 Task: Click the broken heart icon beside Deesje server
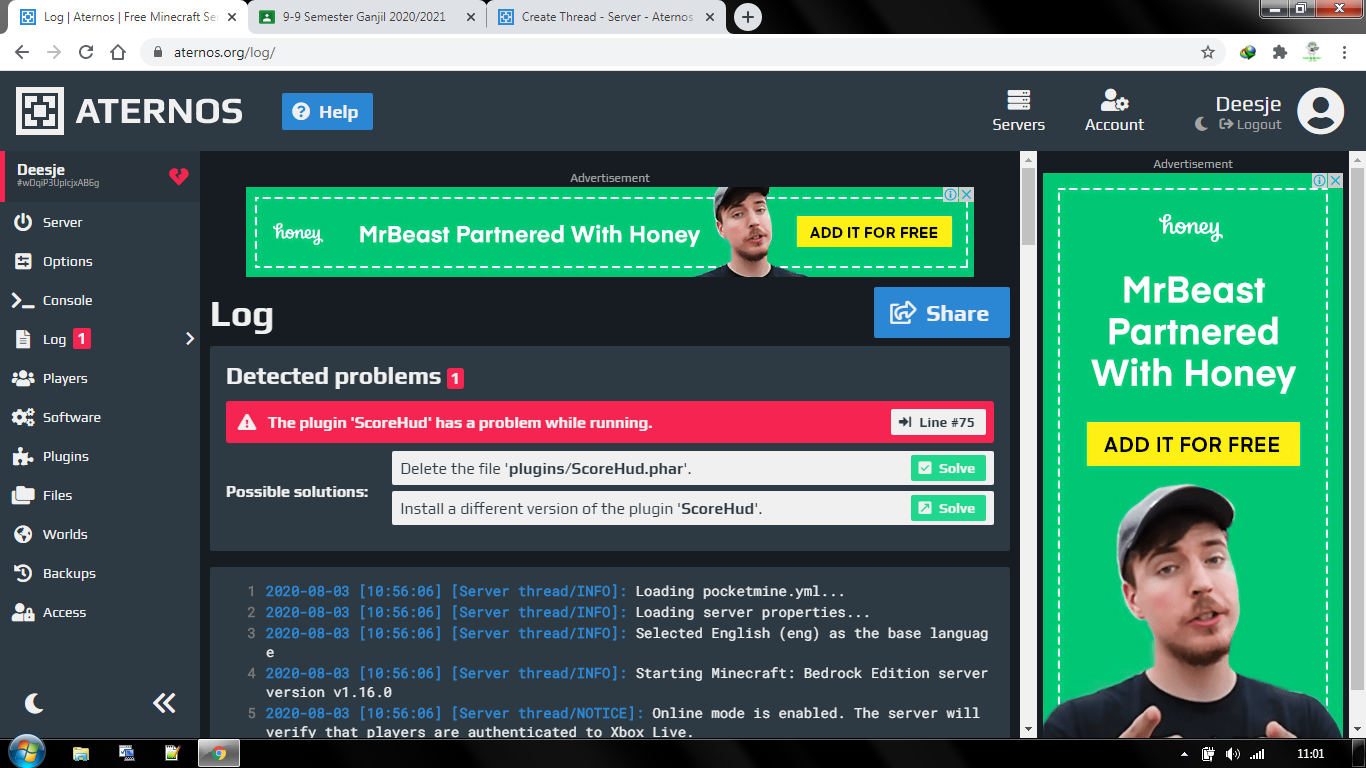pos(178,177)
